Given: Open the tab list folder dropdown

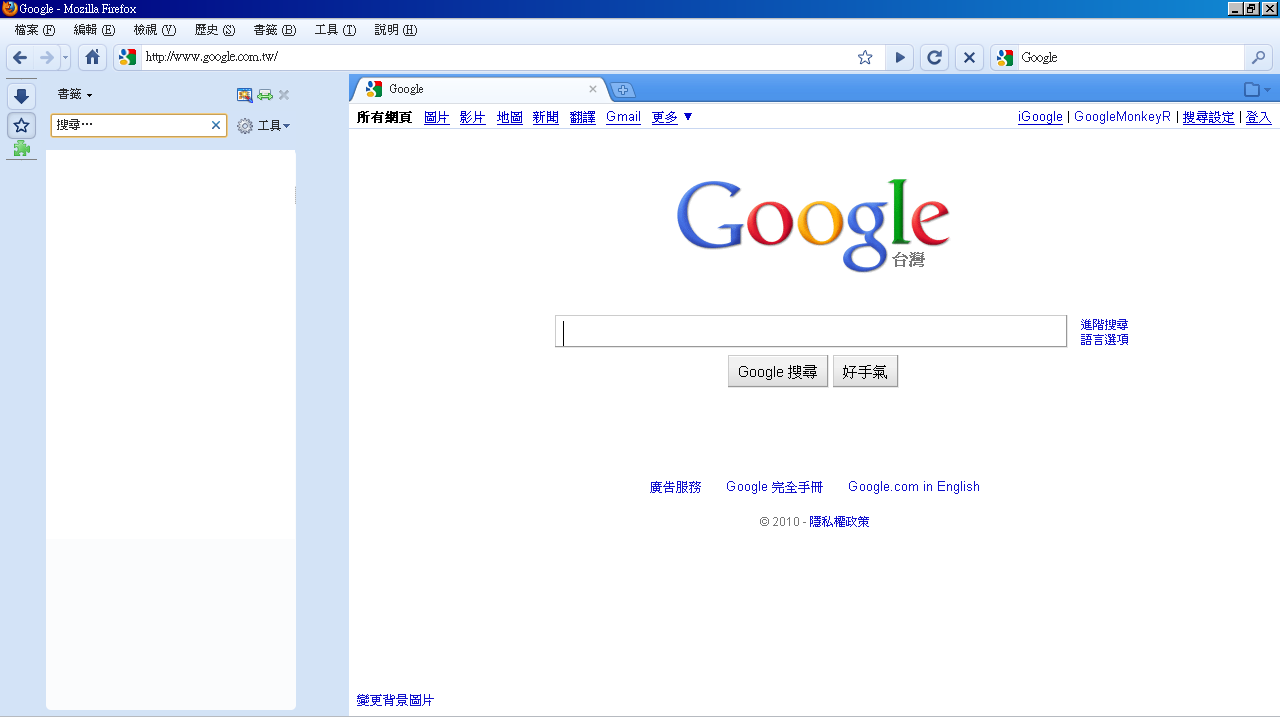Looking at the screenshot, I should 1257,89.
